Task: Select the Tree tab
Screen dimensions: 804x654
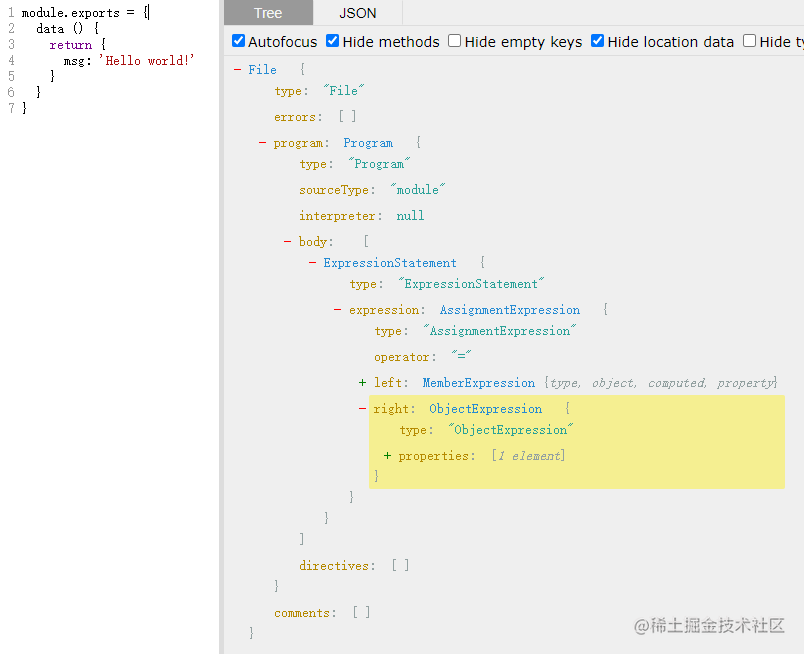Action: coord(268,13)
